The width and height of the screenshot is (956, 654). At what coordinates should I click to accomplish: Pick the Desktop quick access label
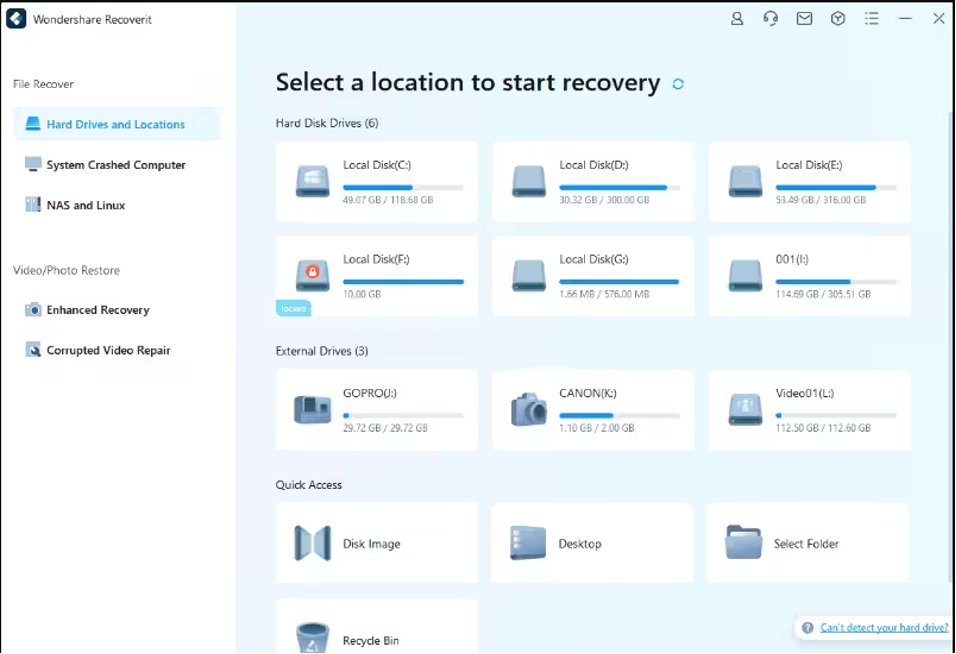tap(580, 544)
